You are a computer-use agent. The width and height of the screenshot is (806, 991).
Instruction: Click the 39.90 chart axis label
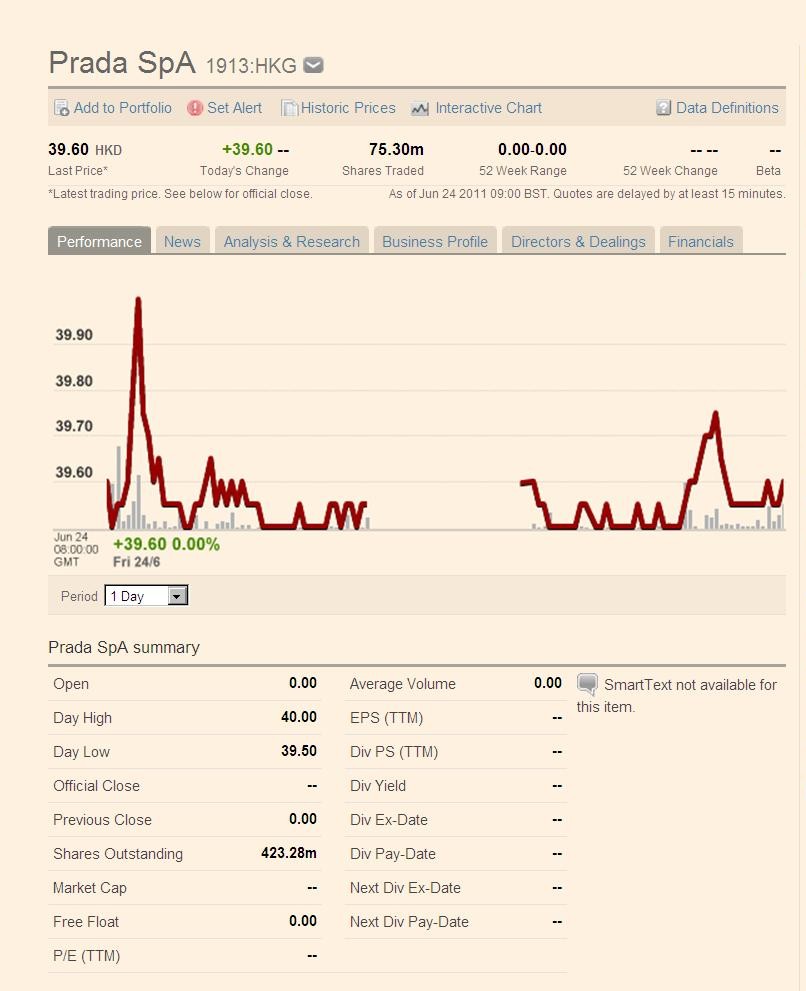click(x=74, y=335)
